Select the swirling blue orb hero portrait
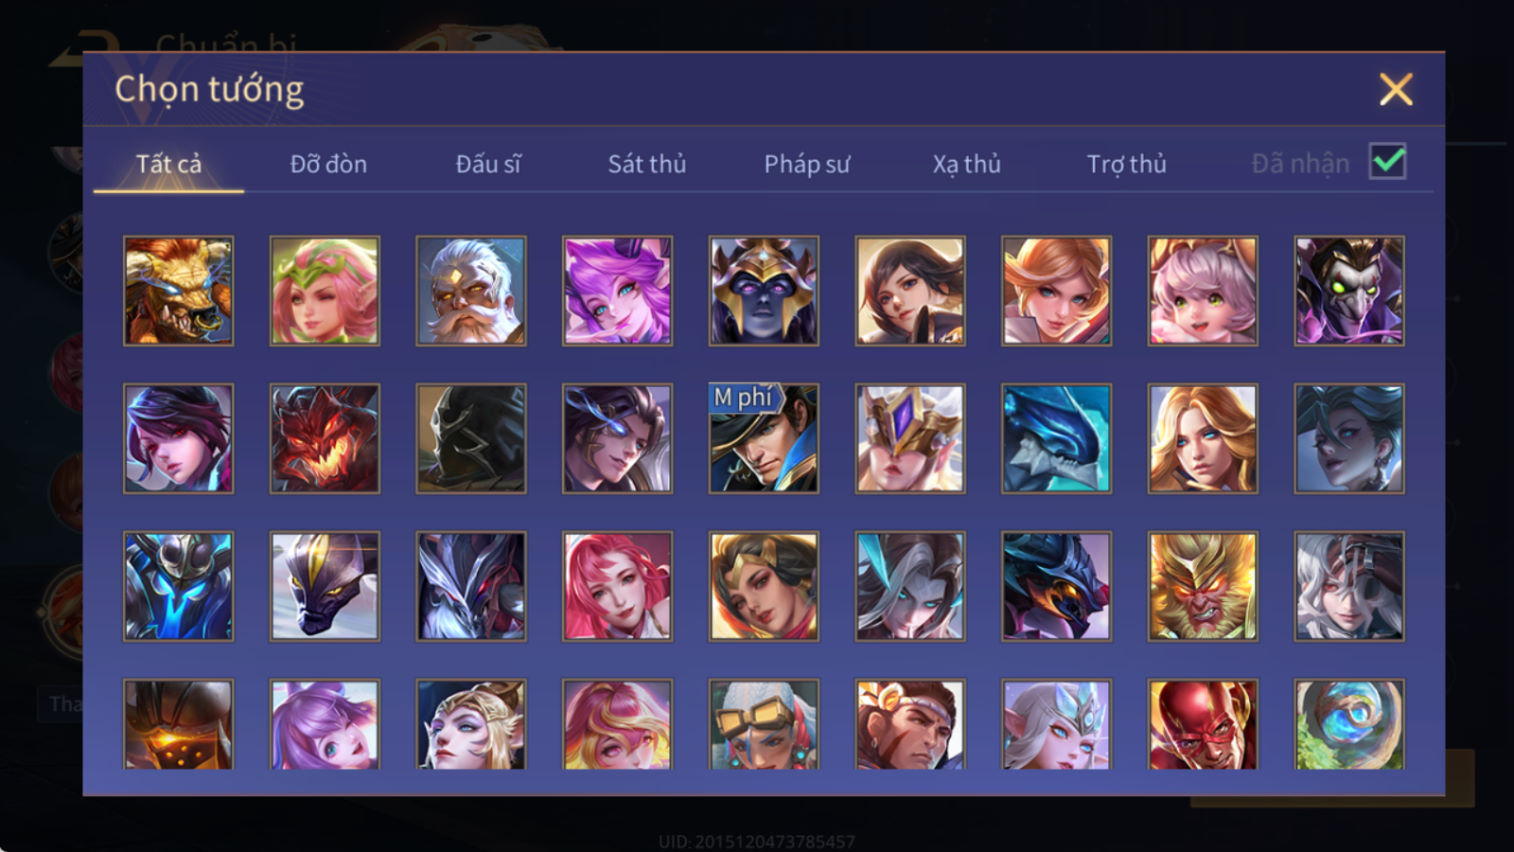The height and width of the screenshot is (852, 1514). tap(1349, 725)
